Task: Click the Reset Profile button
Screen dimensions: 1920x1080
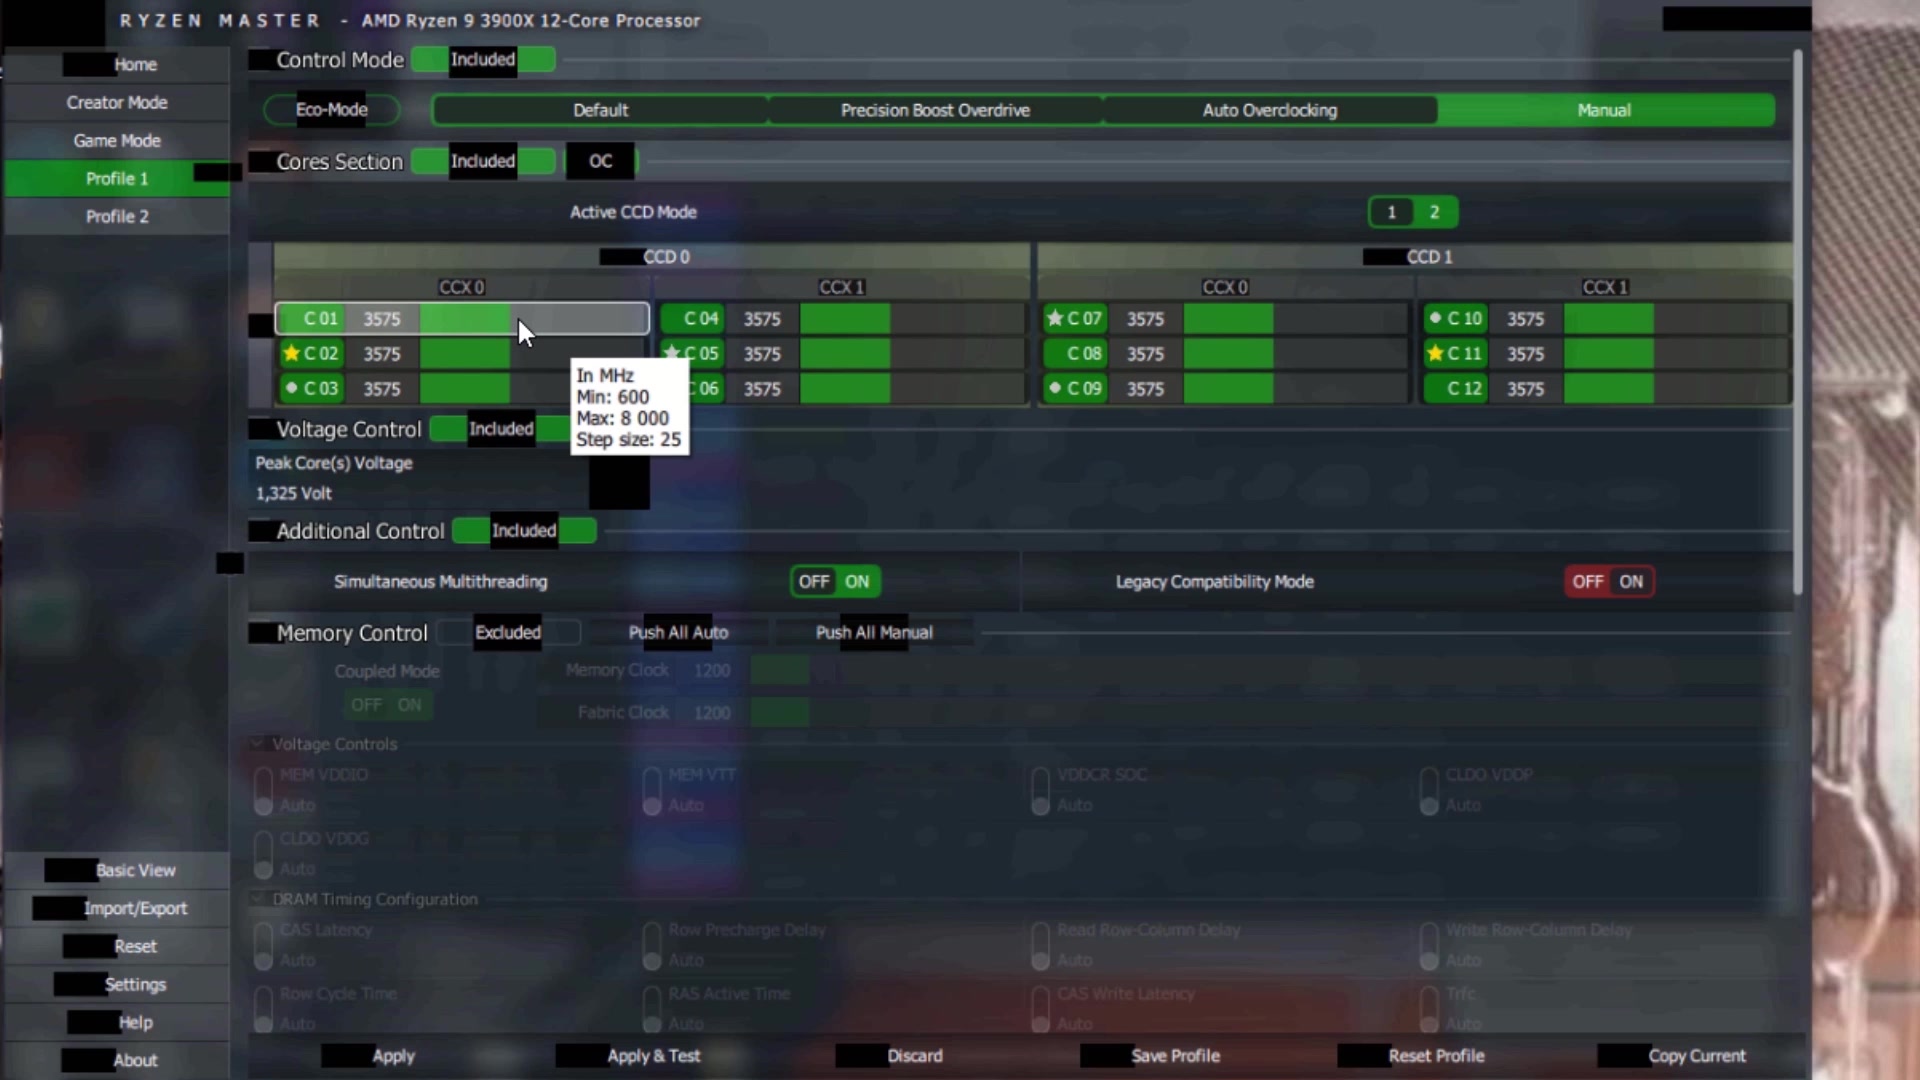Action: [x=1412, y=1056]
